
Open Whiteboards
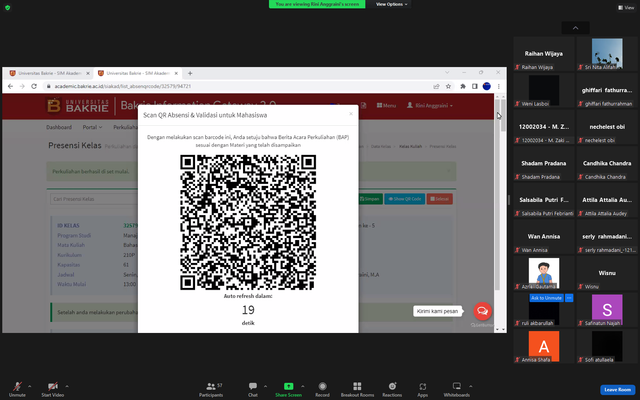(x=457, y=389)
